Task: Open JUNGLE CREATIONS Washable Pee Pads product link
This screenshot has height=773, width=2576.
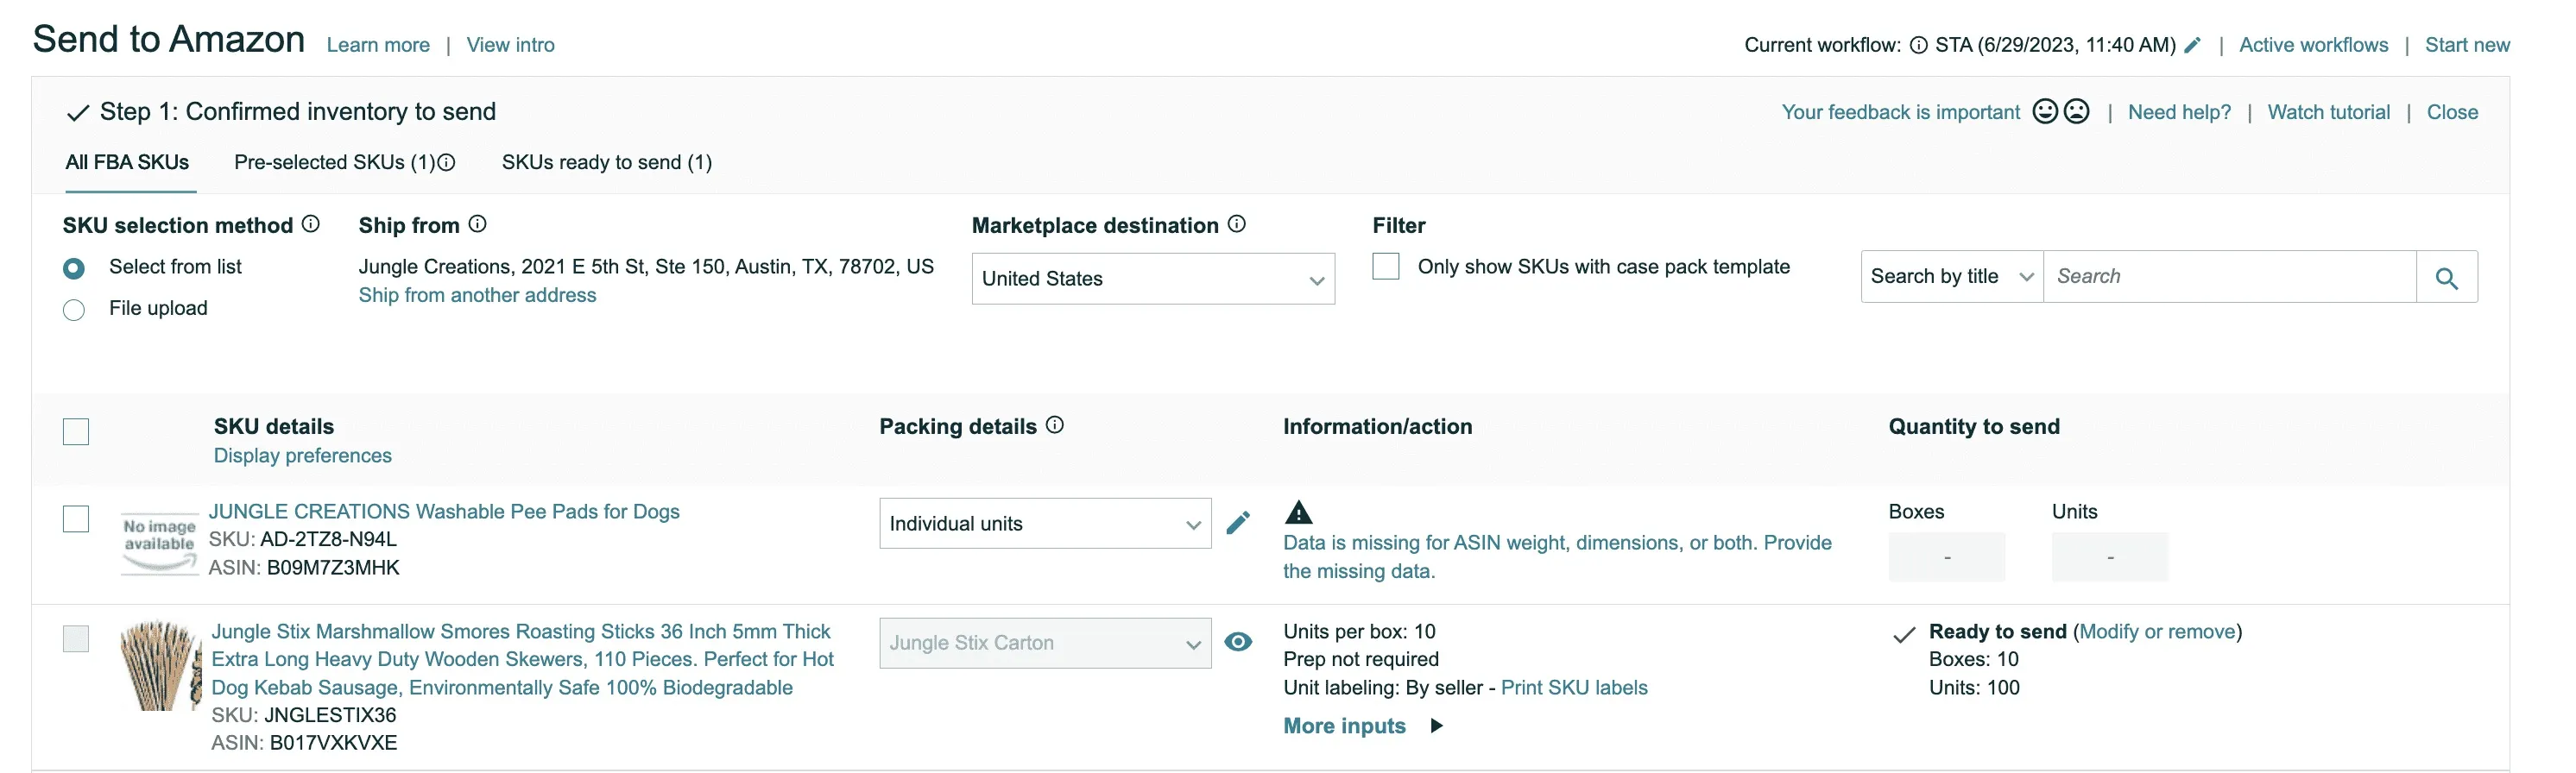Action: (444, 511)
